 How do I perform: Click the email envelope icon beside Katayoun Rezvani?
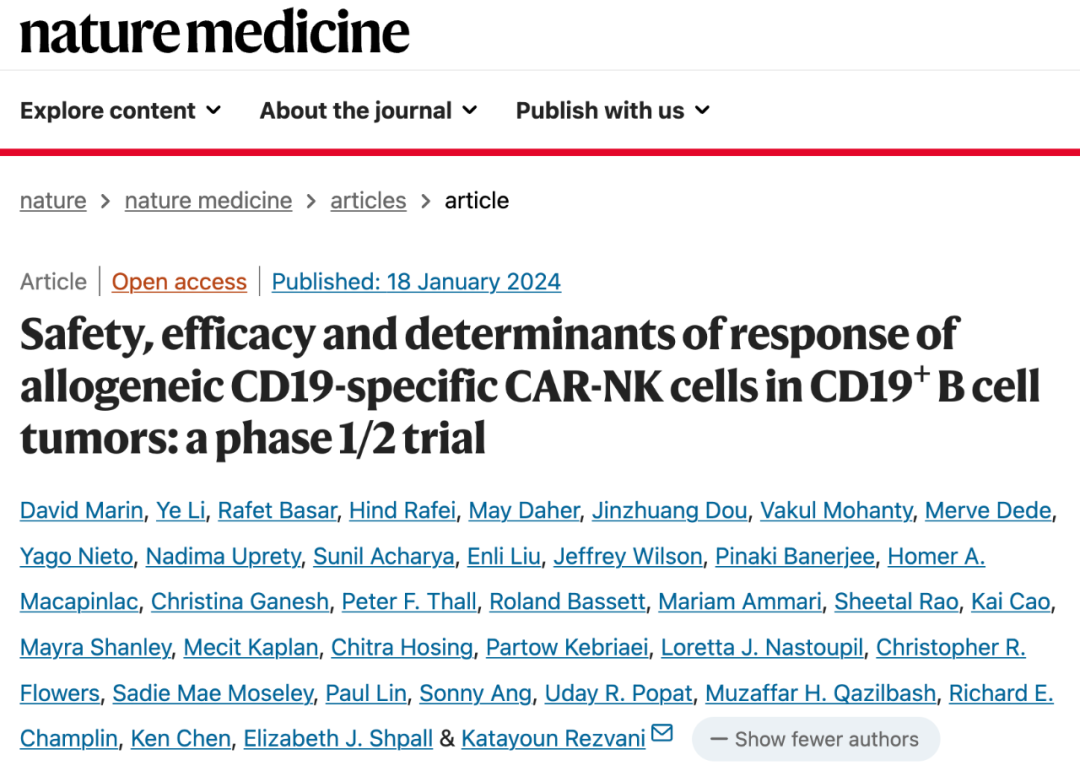(662, 735)
